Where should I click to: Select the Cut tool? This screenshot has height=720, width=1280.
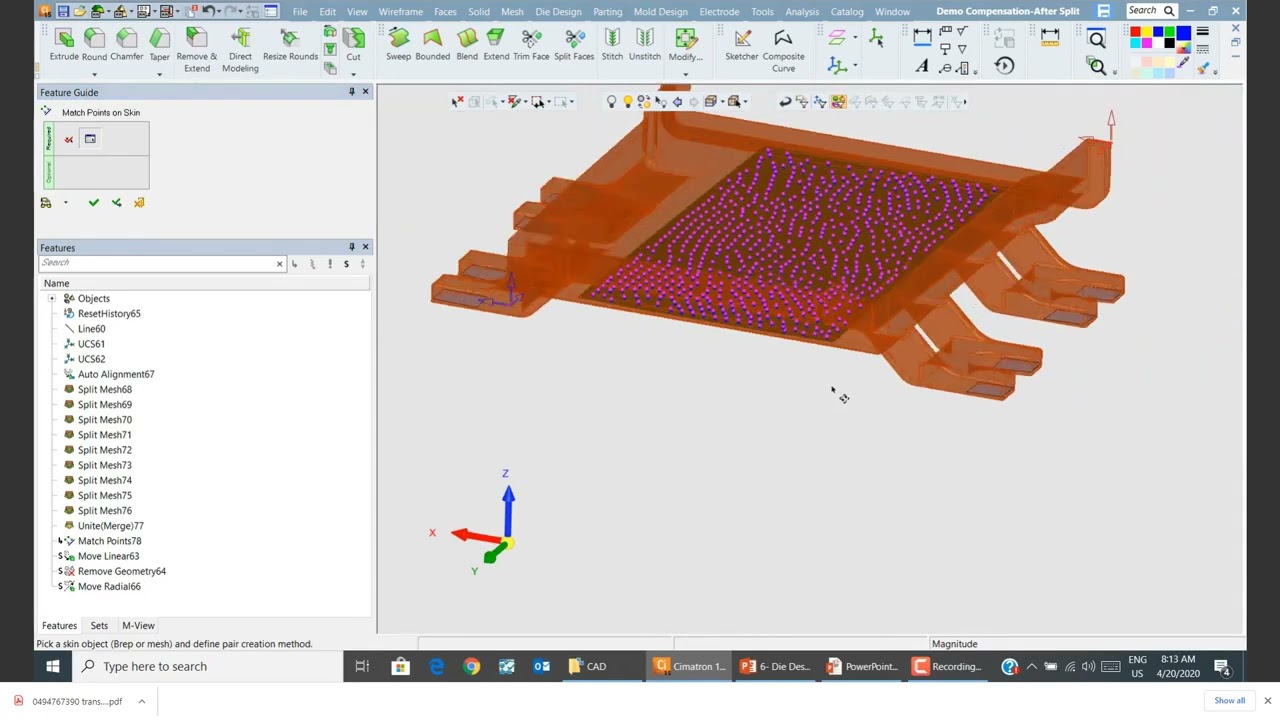click(353, 46)
